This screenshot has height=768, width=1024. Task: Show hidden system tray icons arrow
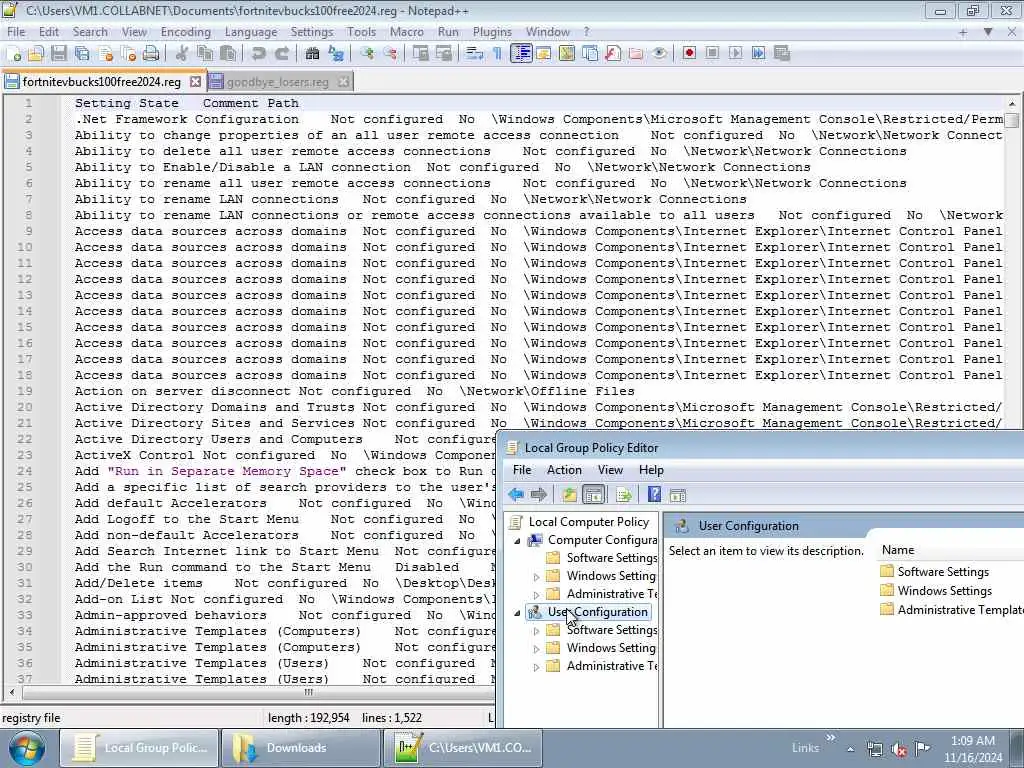[x=850, y=748]
